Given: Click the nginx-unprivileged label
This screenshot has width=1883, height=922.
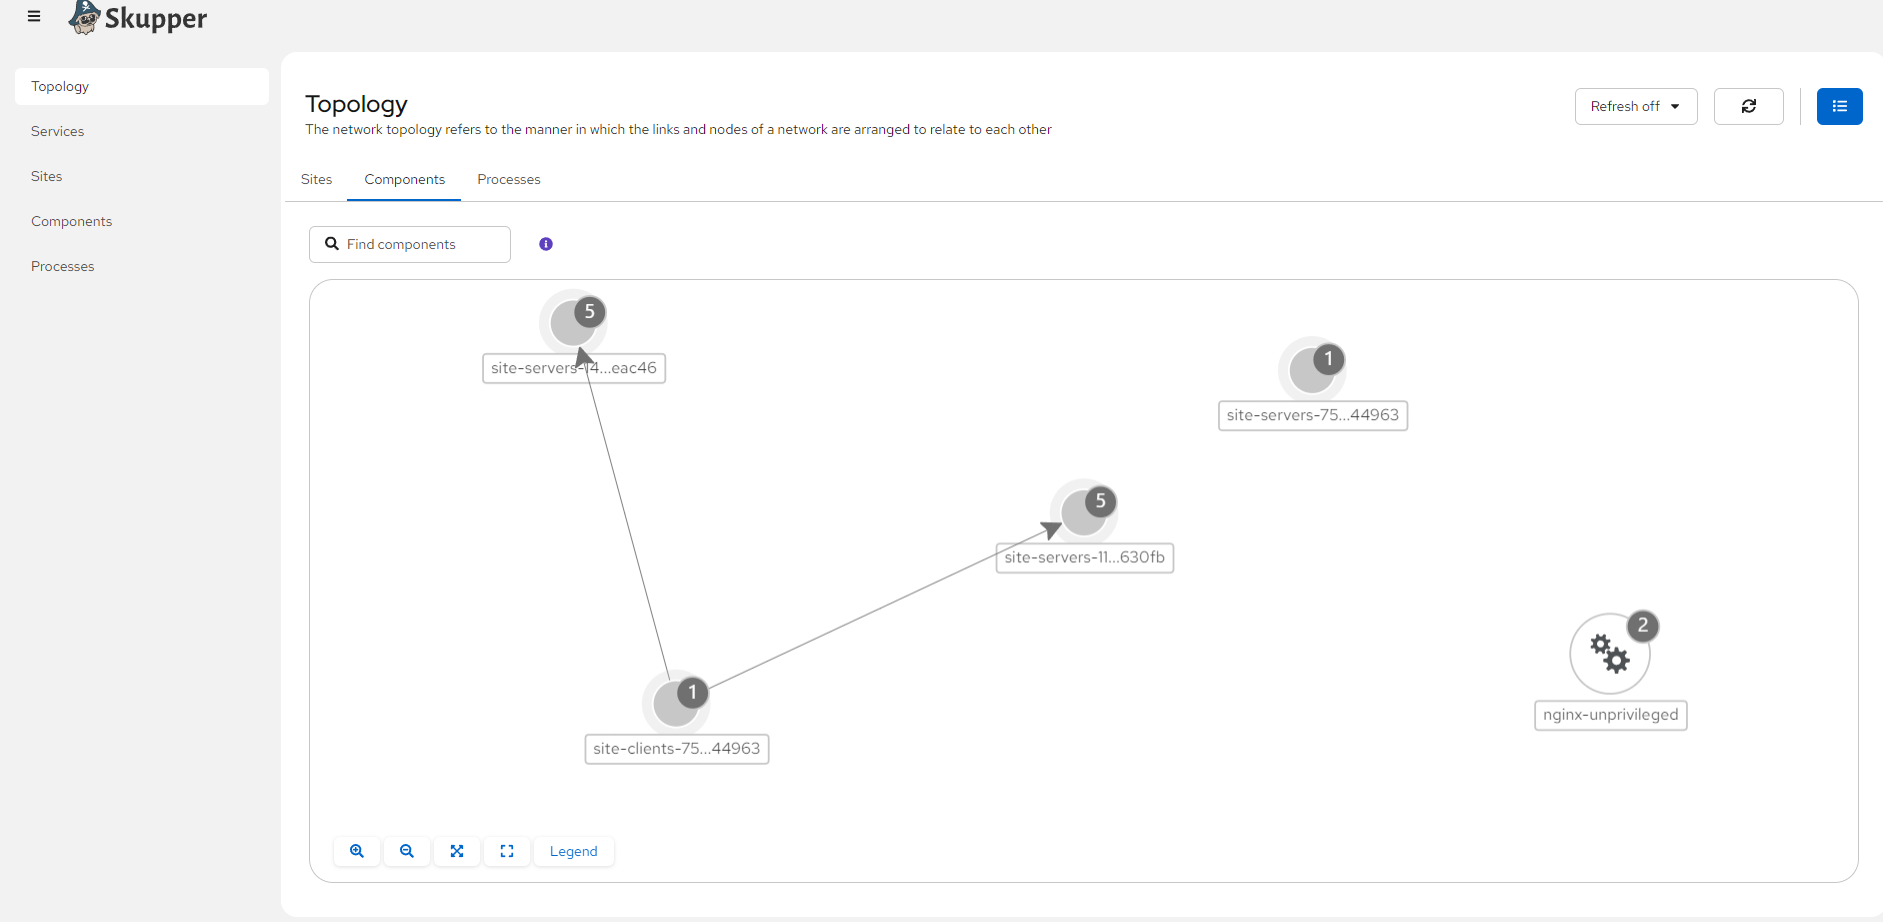Looking at the screenshot, I should 1611,715.
